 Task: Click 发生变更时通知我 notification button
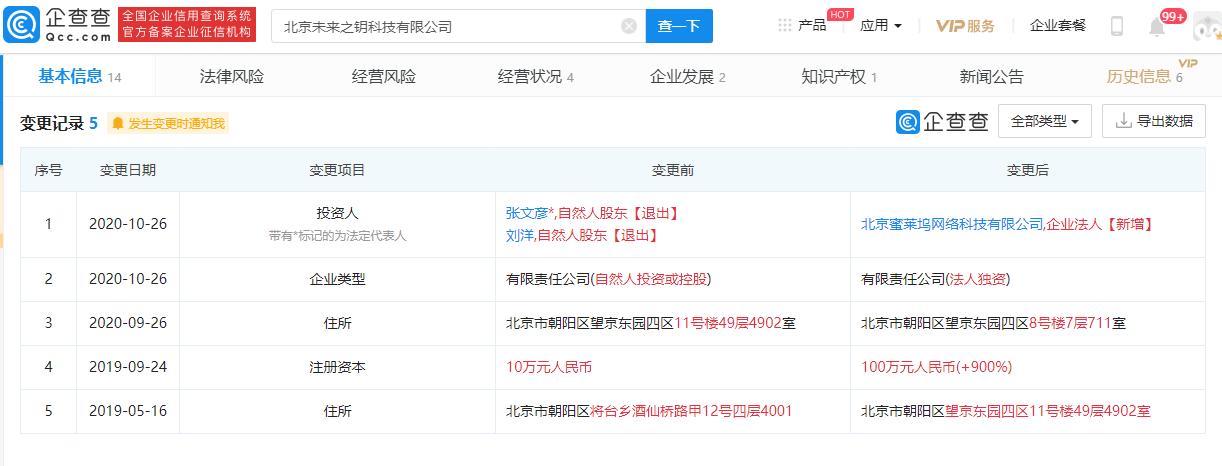pyautogui.click(x=169, y=123)
